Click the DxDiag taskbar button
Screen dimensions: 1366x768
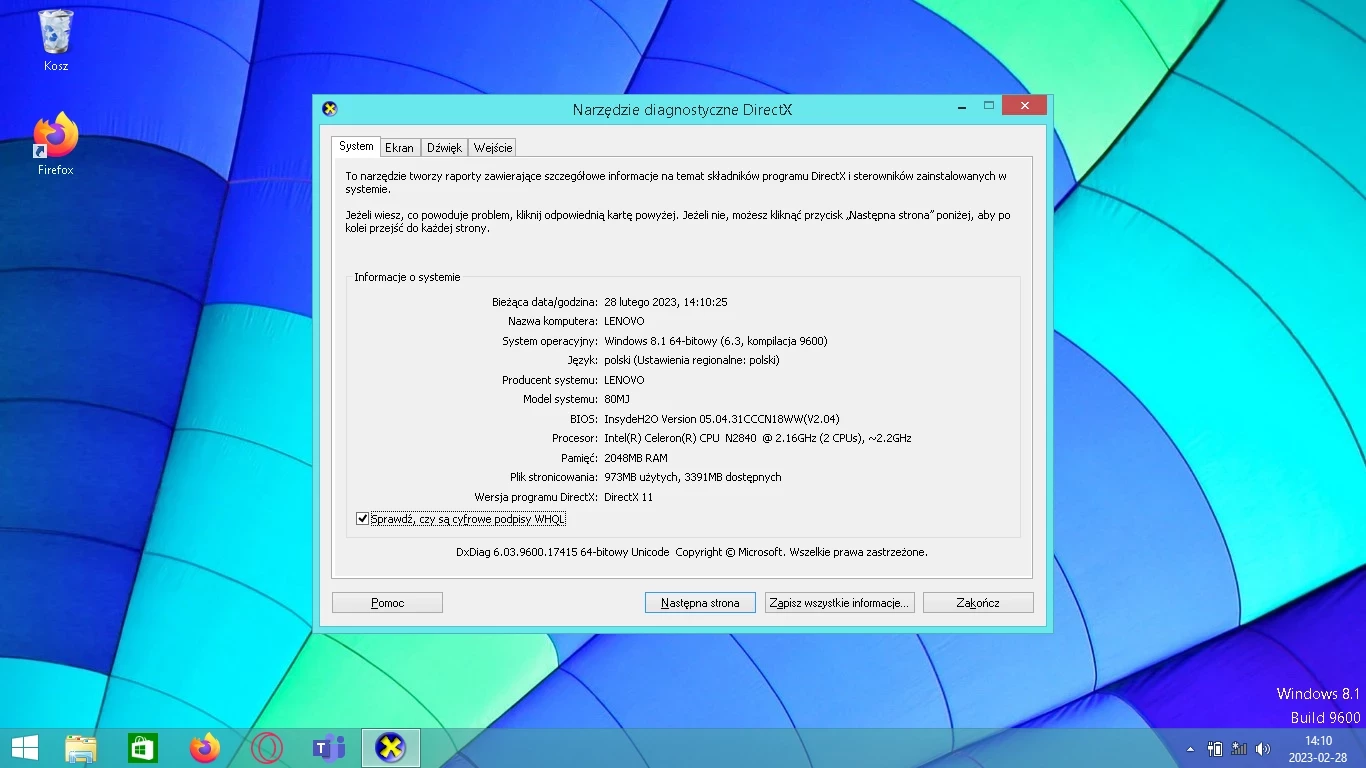[390, 748]
